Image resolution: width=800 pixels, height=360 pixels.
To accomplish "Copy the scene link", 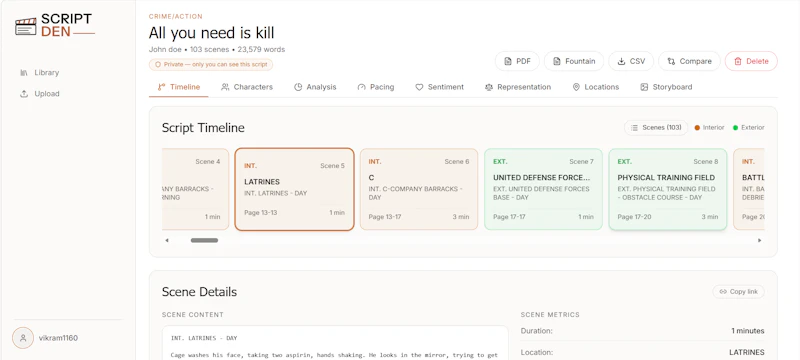I will [x=738, y=292].
